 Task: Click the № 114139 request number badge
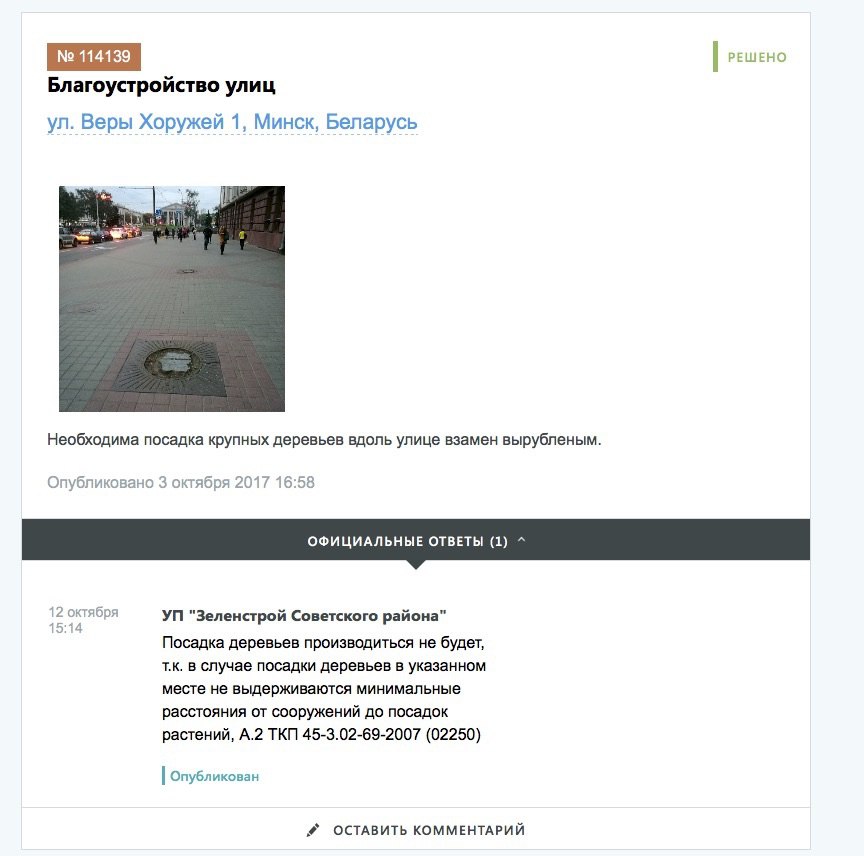94,57
